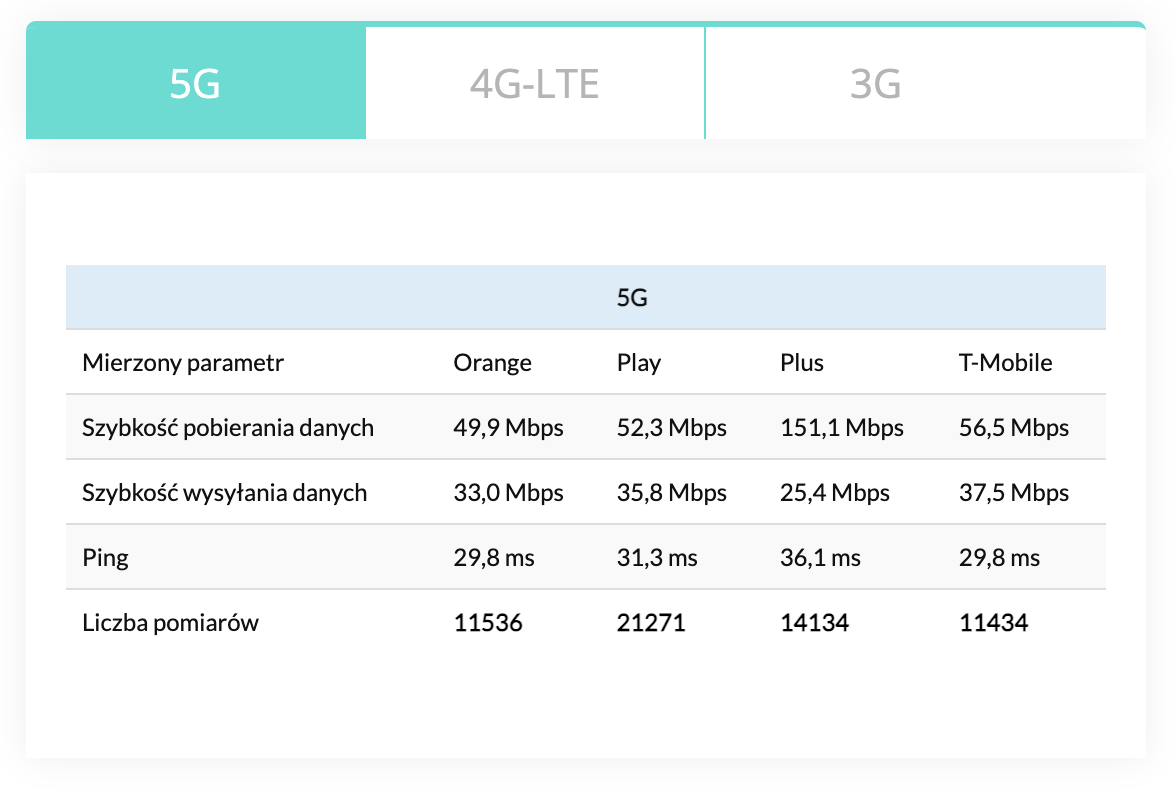Click Plus download speed 151,1 Mbps
The height and width of the screenshot is (794, 1176).
(x=841, y=428)
